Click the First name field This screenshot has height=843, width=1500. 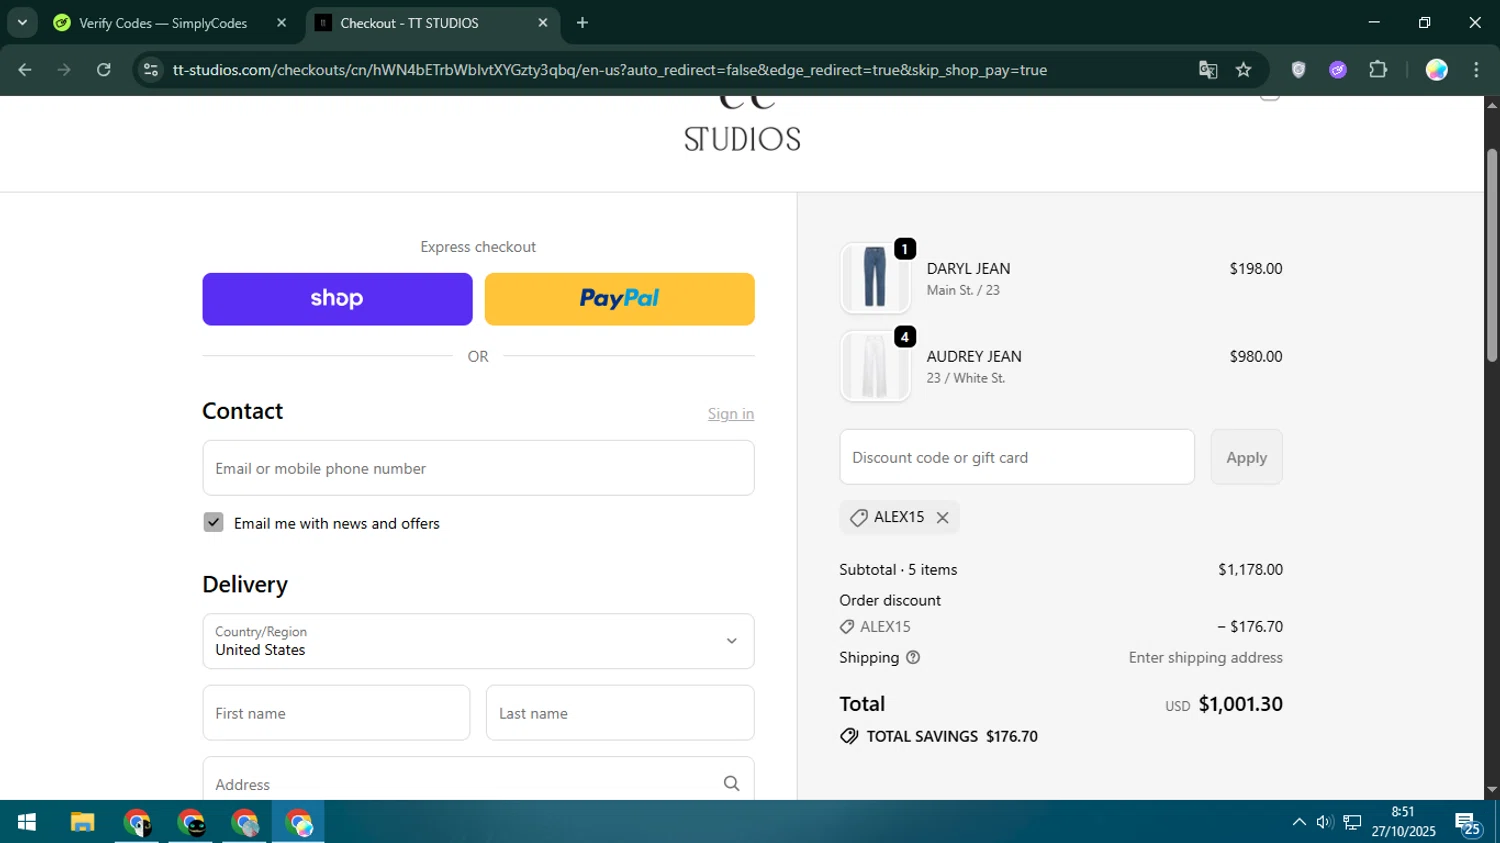[x=336, y=713]
